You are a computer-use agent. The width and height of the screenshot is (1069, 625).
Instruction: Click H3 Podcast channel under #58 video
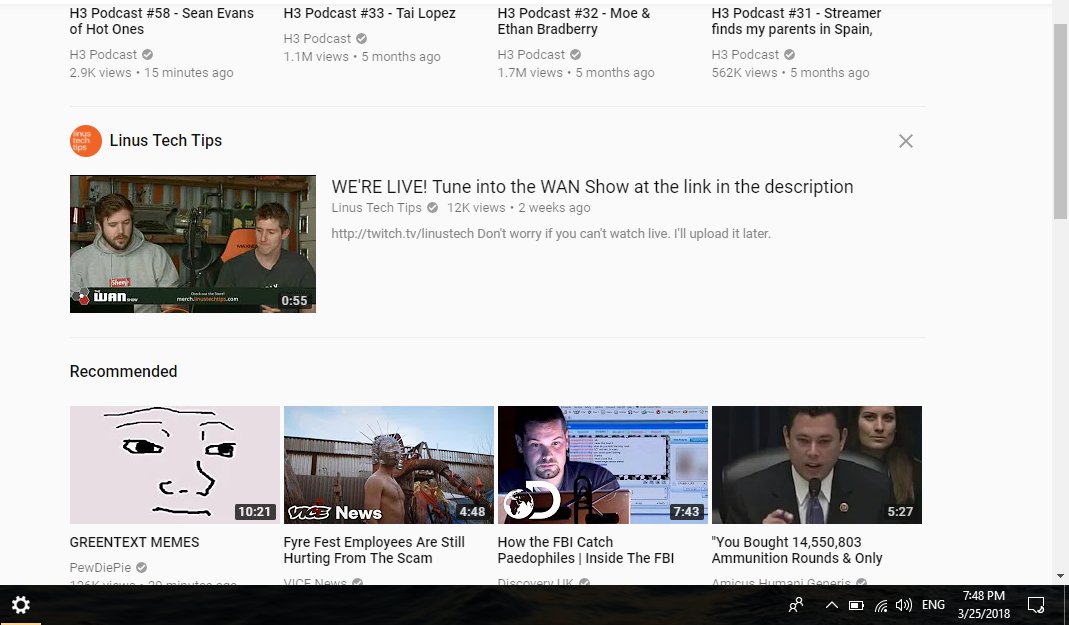(103, 55)
